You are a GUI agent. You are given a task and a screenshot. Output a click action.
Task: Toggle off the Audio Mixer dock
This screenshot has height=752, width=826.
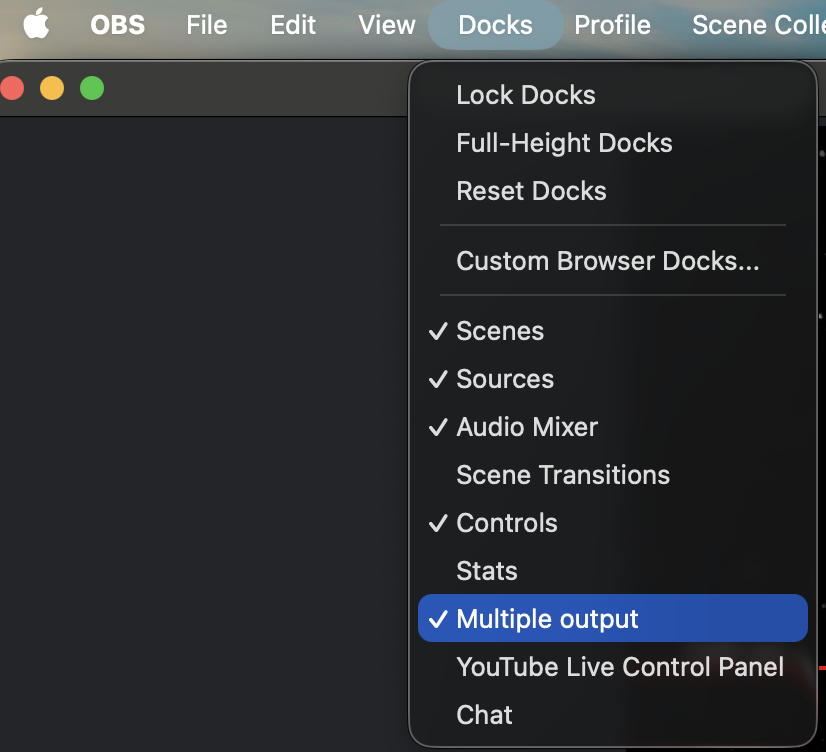(527, 427)
